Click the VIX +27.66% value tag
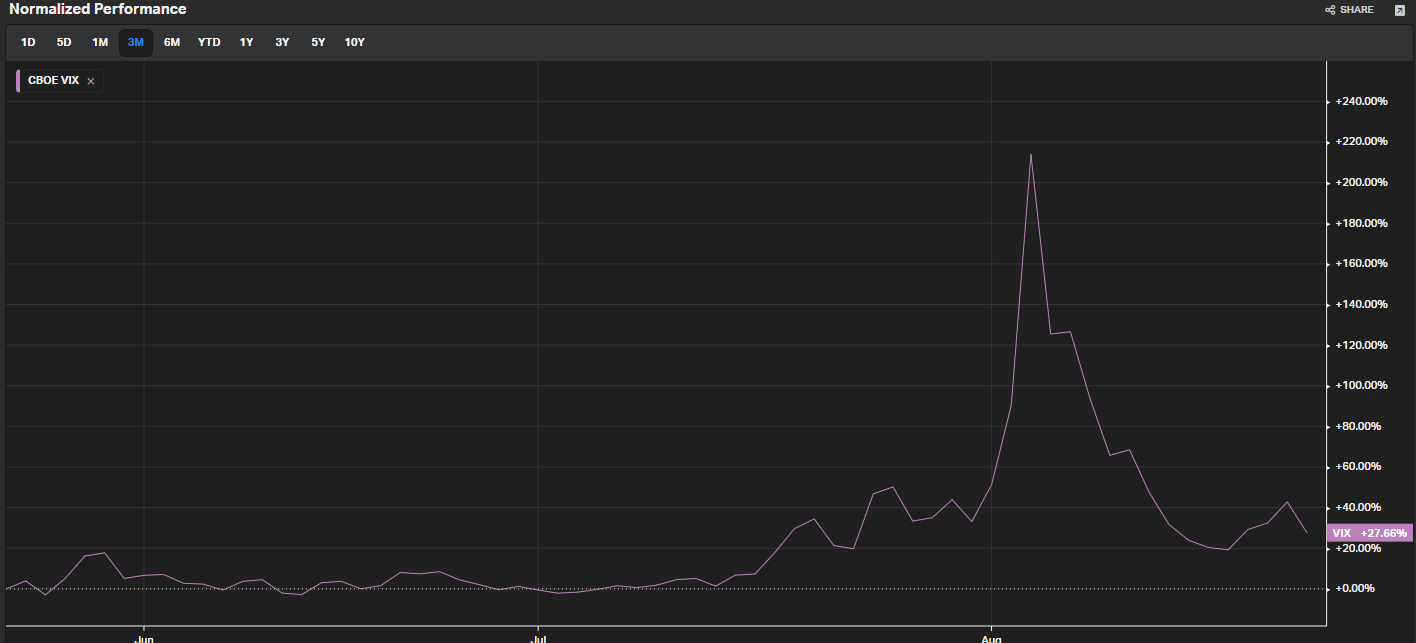This screenshot has height=643, width=1416. [x=1369, y=533]
